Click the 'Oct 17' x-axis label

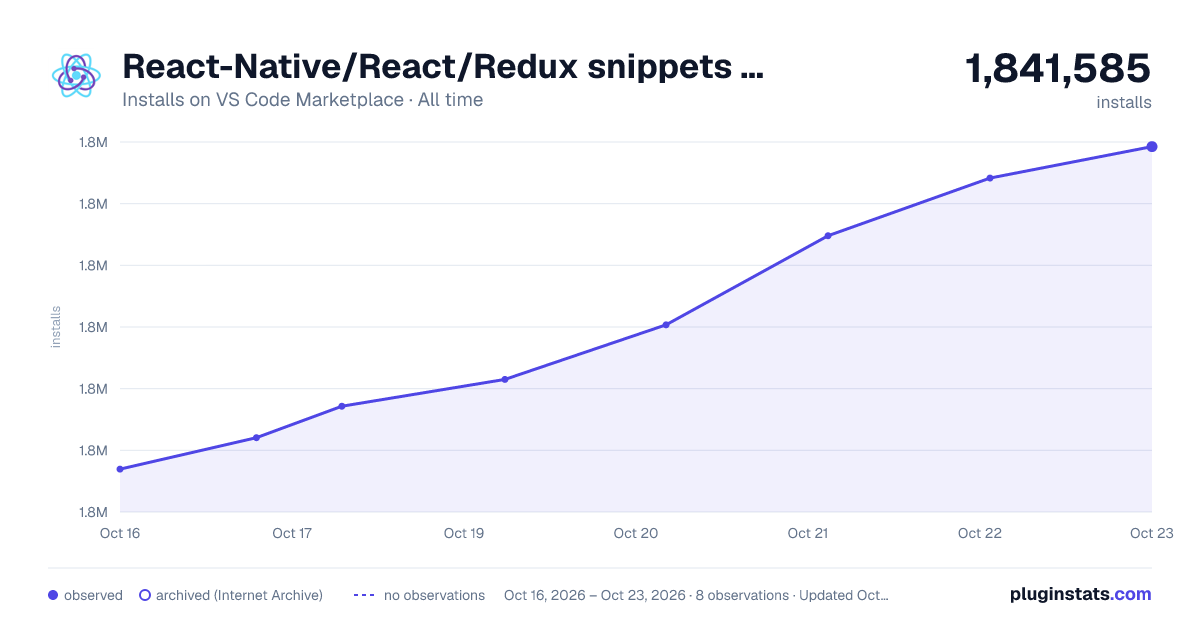pos(292,533)
